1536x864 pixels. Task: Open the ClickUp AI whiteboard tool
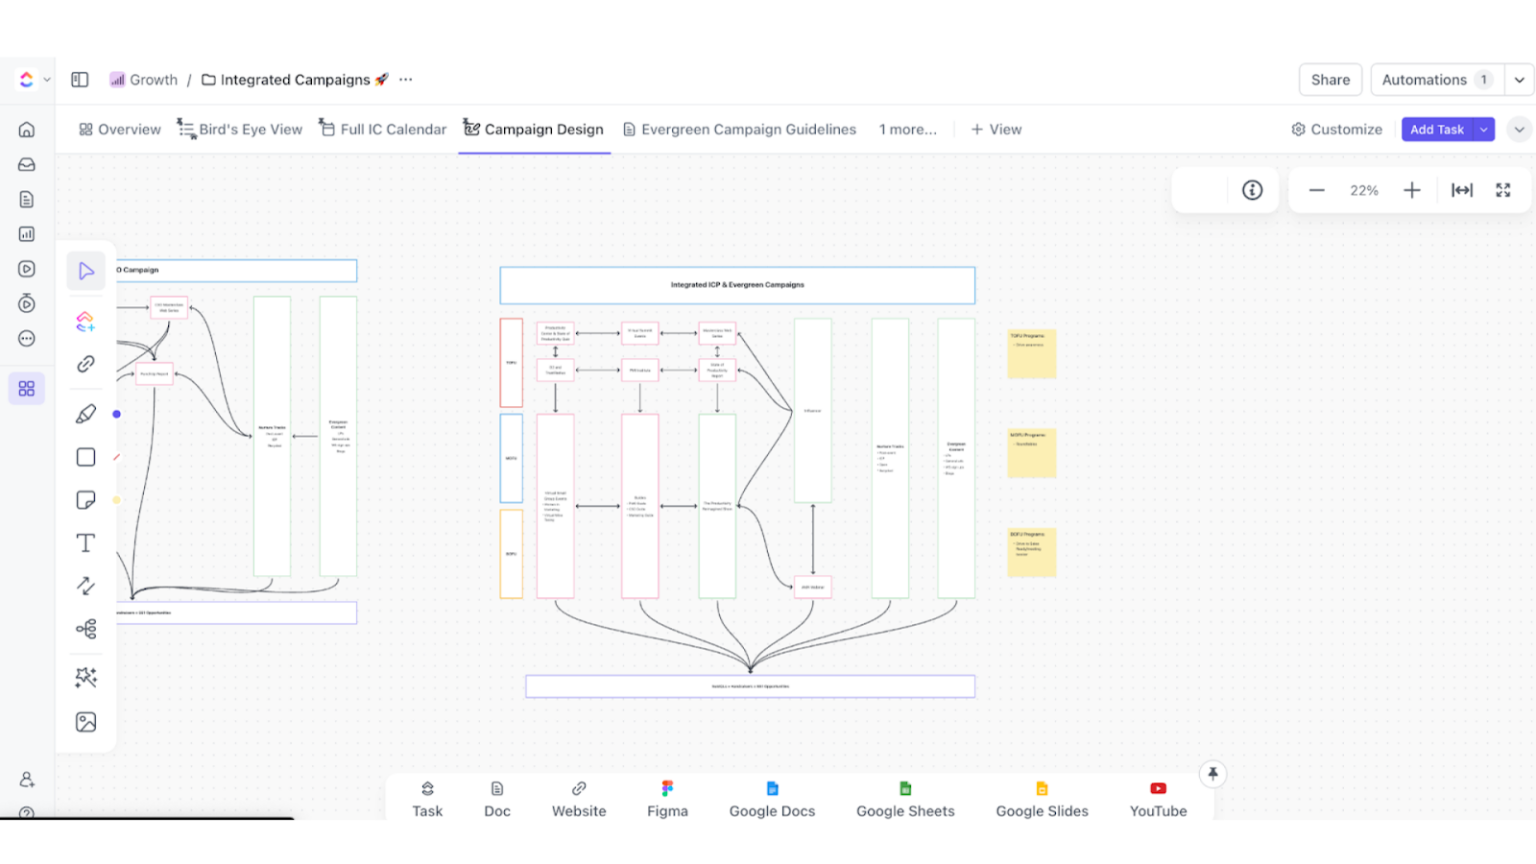[86, 677]
